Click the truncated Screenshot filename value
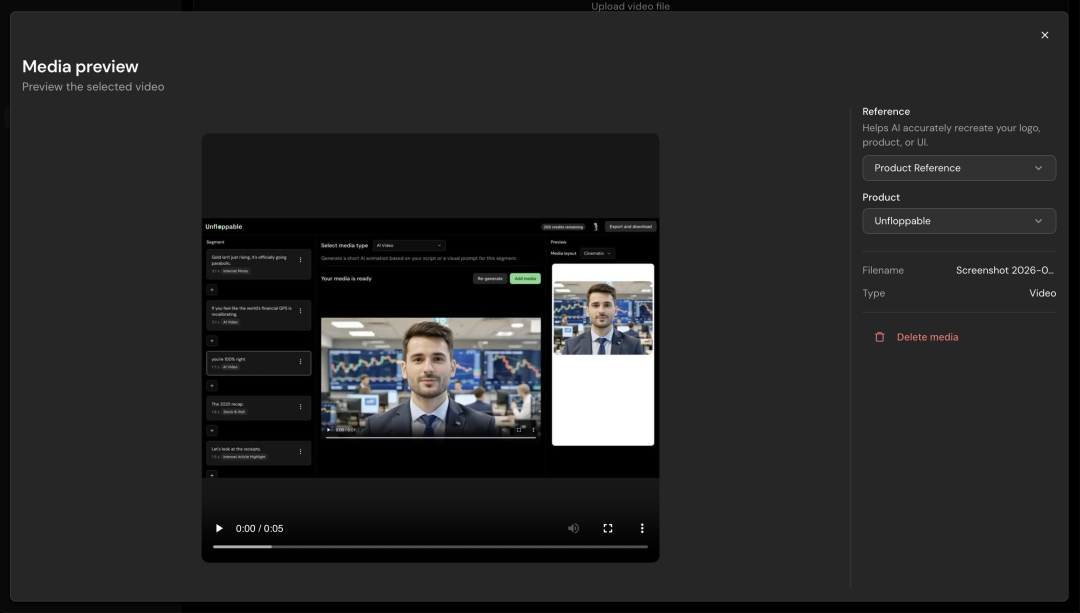The width and height of the screenshot is (1080, 613). 1004,270
